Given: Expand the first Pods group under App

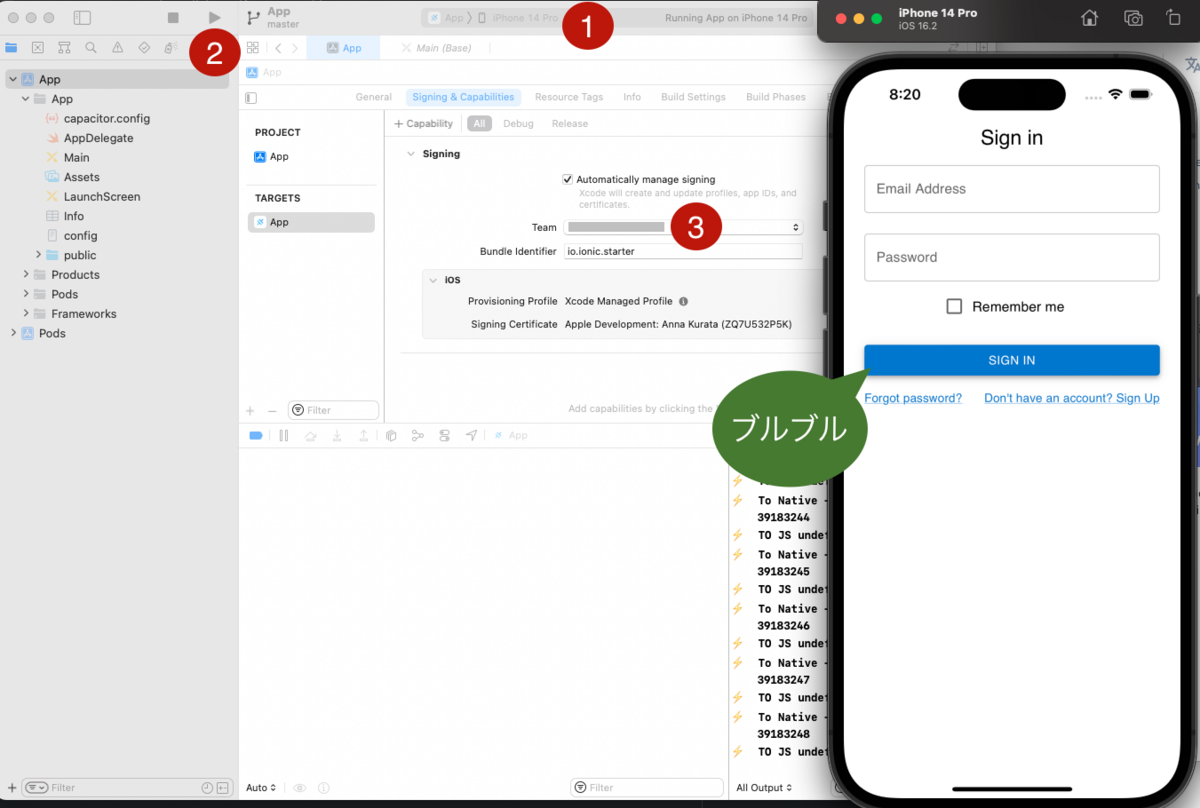Looking at the screenshot, I should [x=26, y=294].
